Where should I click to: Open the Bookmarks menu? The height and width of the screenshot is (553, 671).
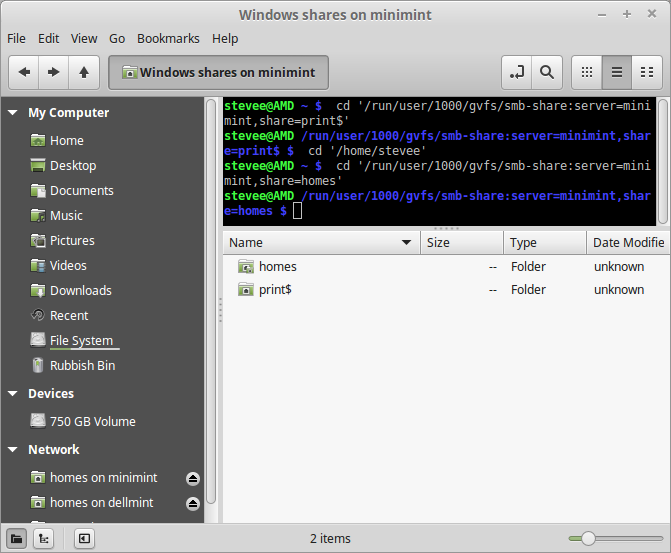pyautogui.click(x=168, y=38)
